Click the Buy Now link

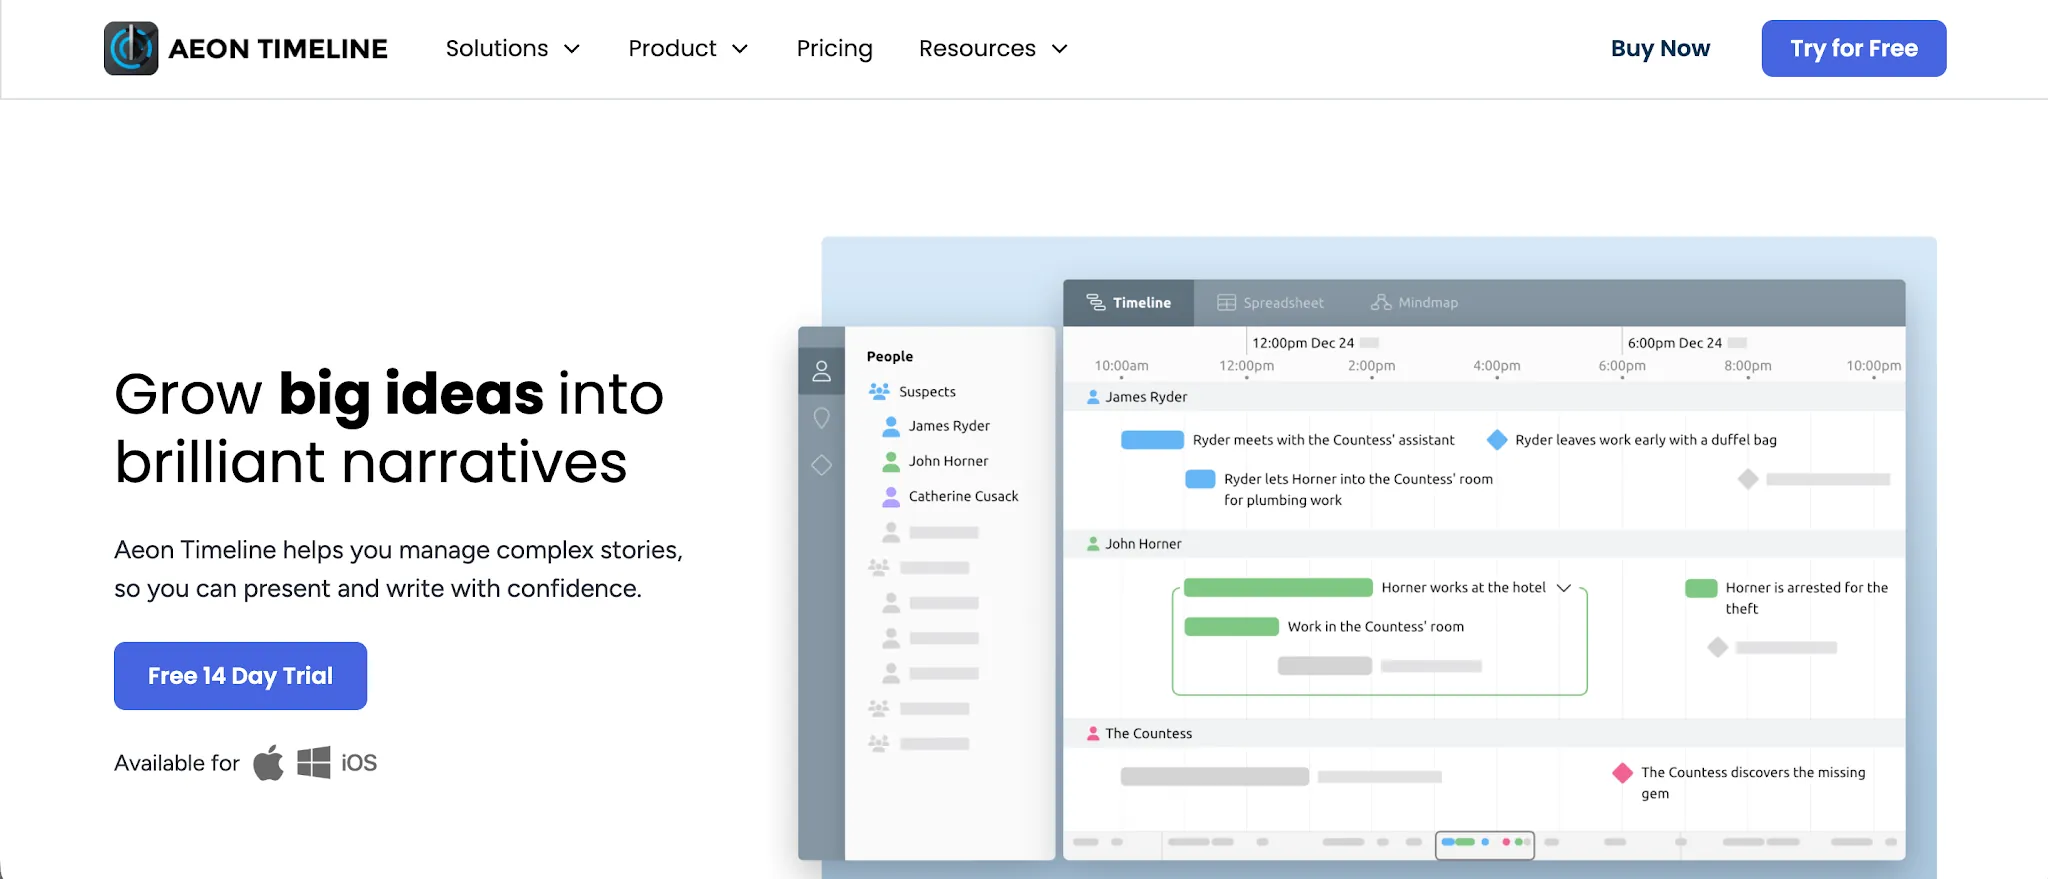point(1660,48)
